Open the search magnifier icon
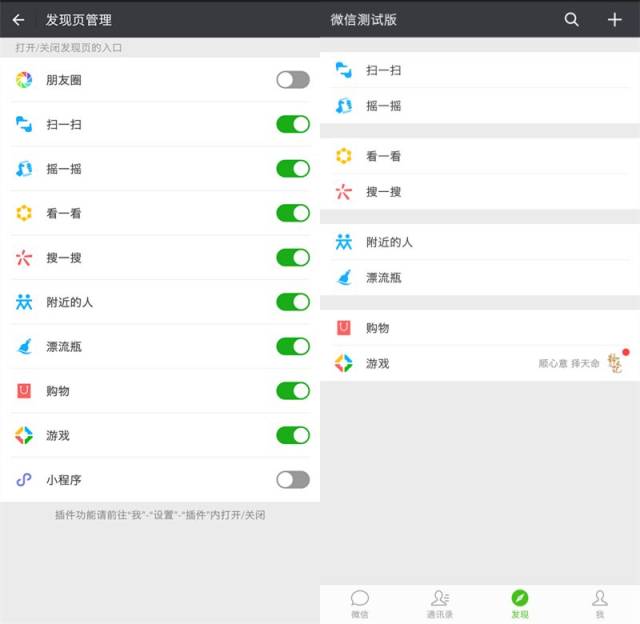640x624 pixels. point(571,19)
